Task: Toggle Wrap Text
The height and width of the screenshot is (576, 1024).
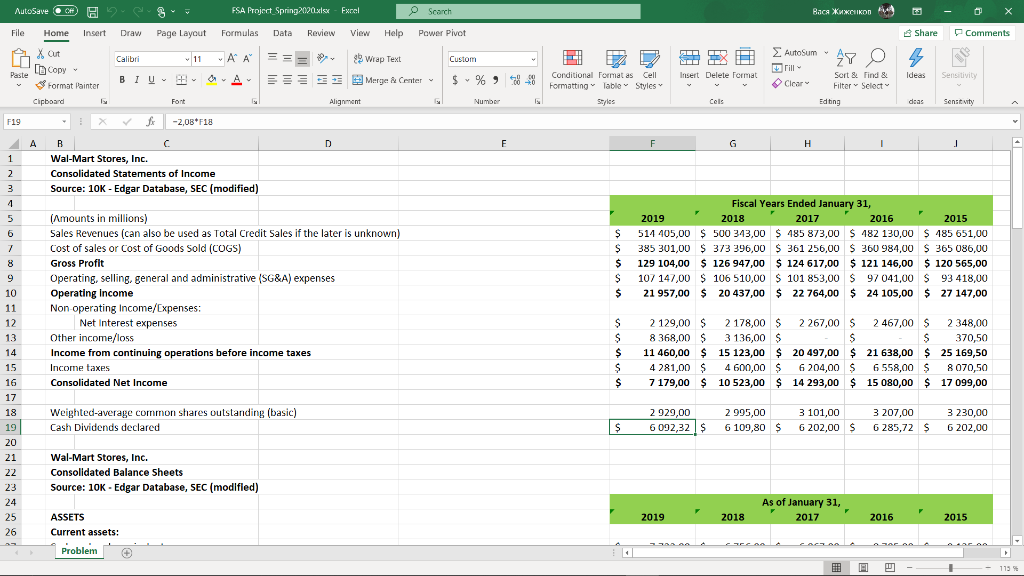Action: pos(377,59)
